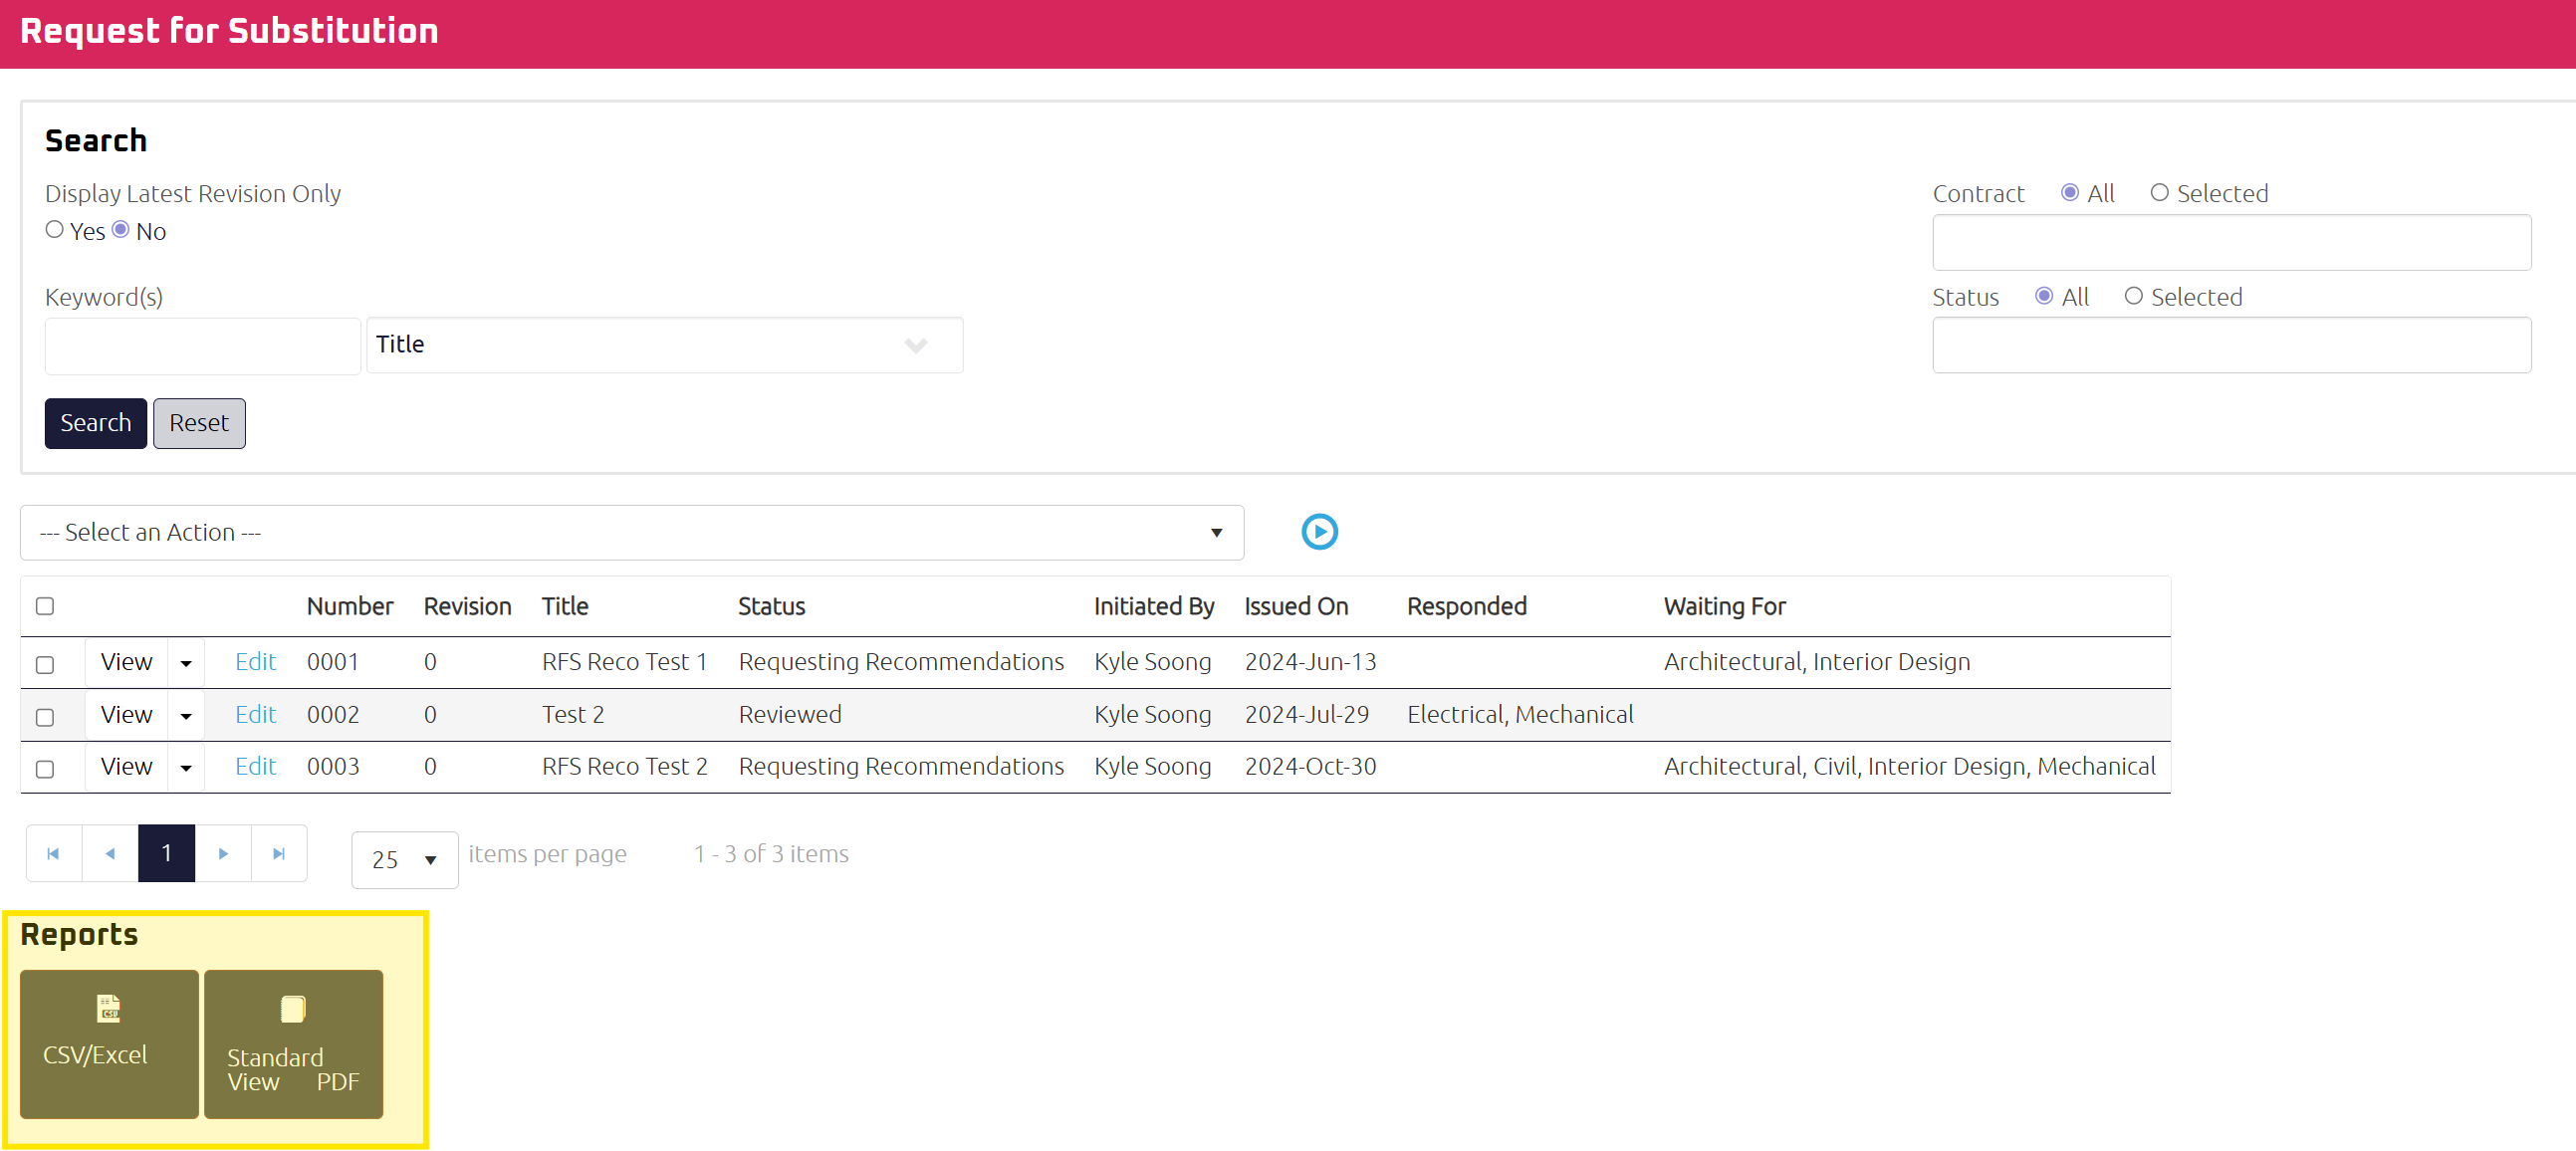Check the row for RFS Reco Test 2
Viewport: 2576px width, 1151px height.
coord(45,769)
